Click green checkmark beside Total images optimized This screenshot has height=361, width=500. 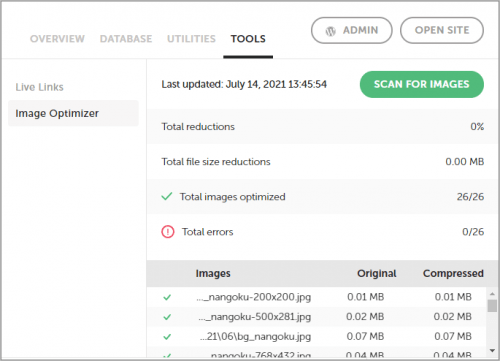(x=167, y=196)
